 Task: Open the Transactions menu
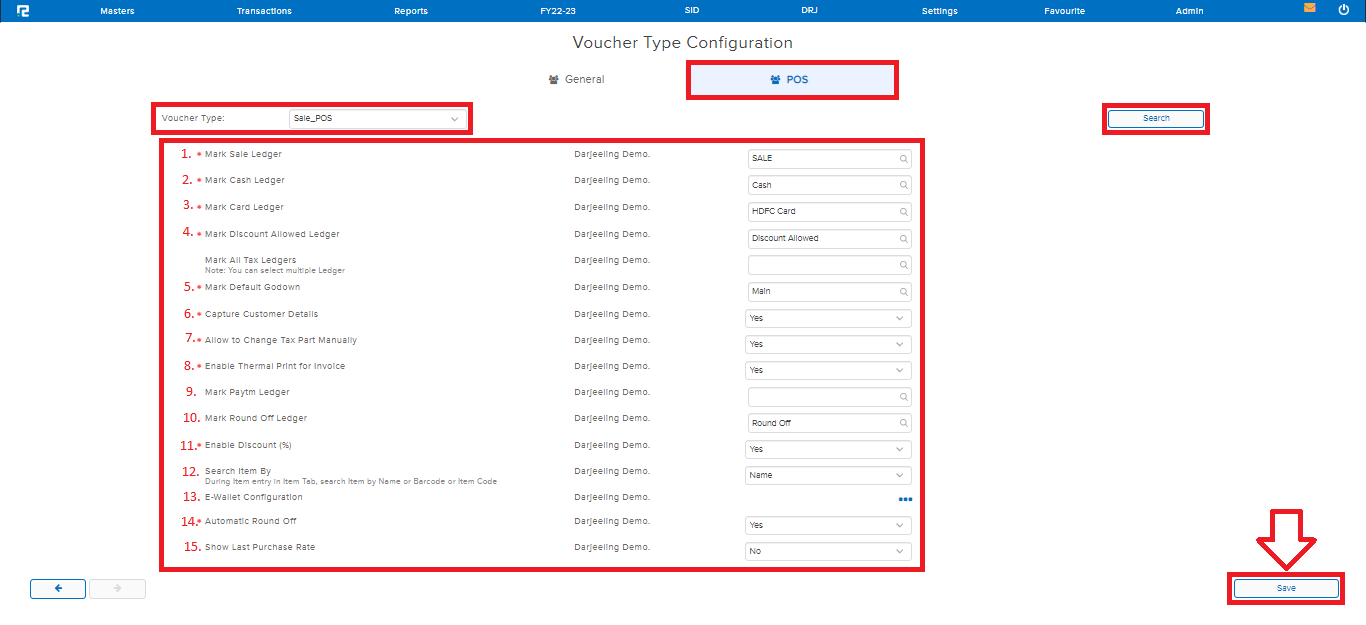pyautogui.click(x=264, y=11)
